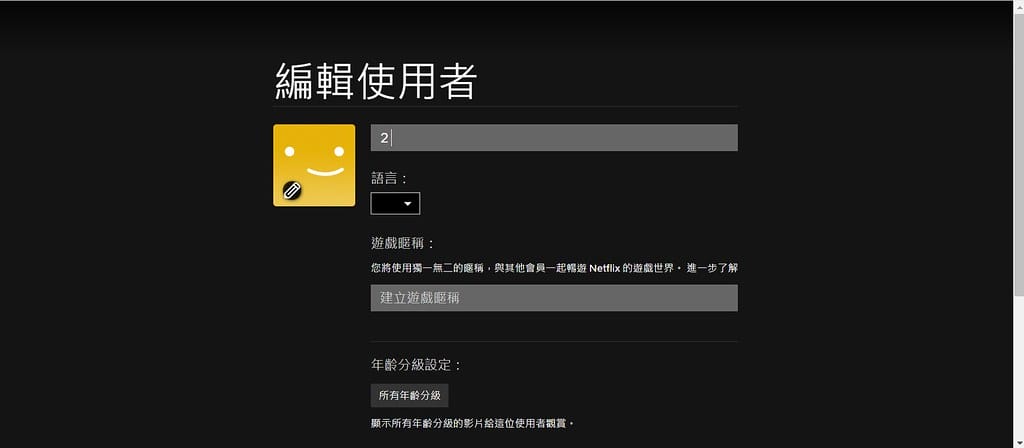Click the scrollbar up arrow
The image size is (1024, 448).
tap(1018, 5)
